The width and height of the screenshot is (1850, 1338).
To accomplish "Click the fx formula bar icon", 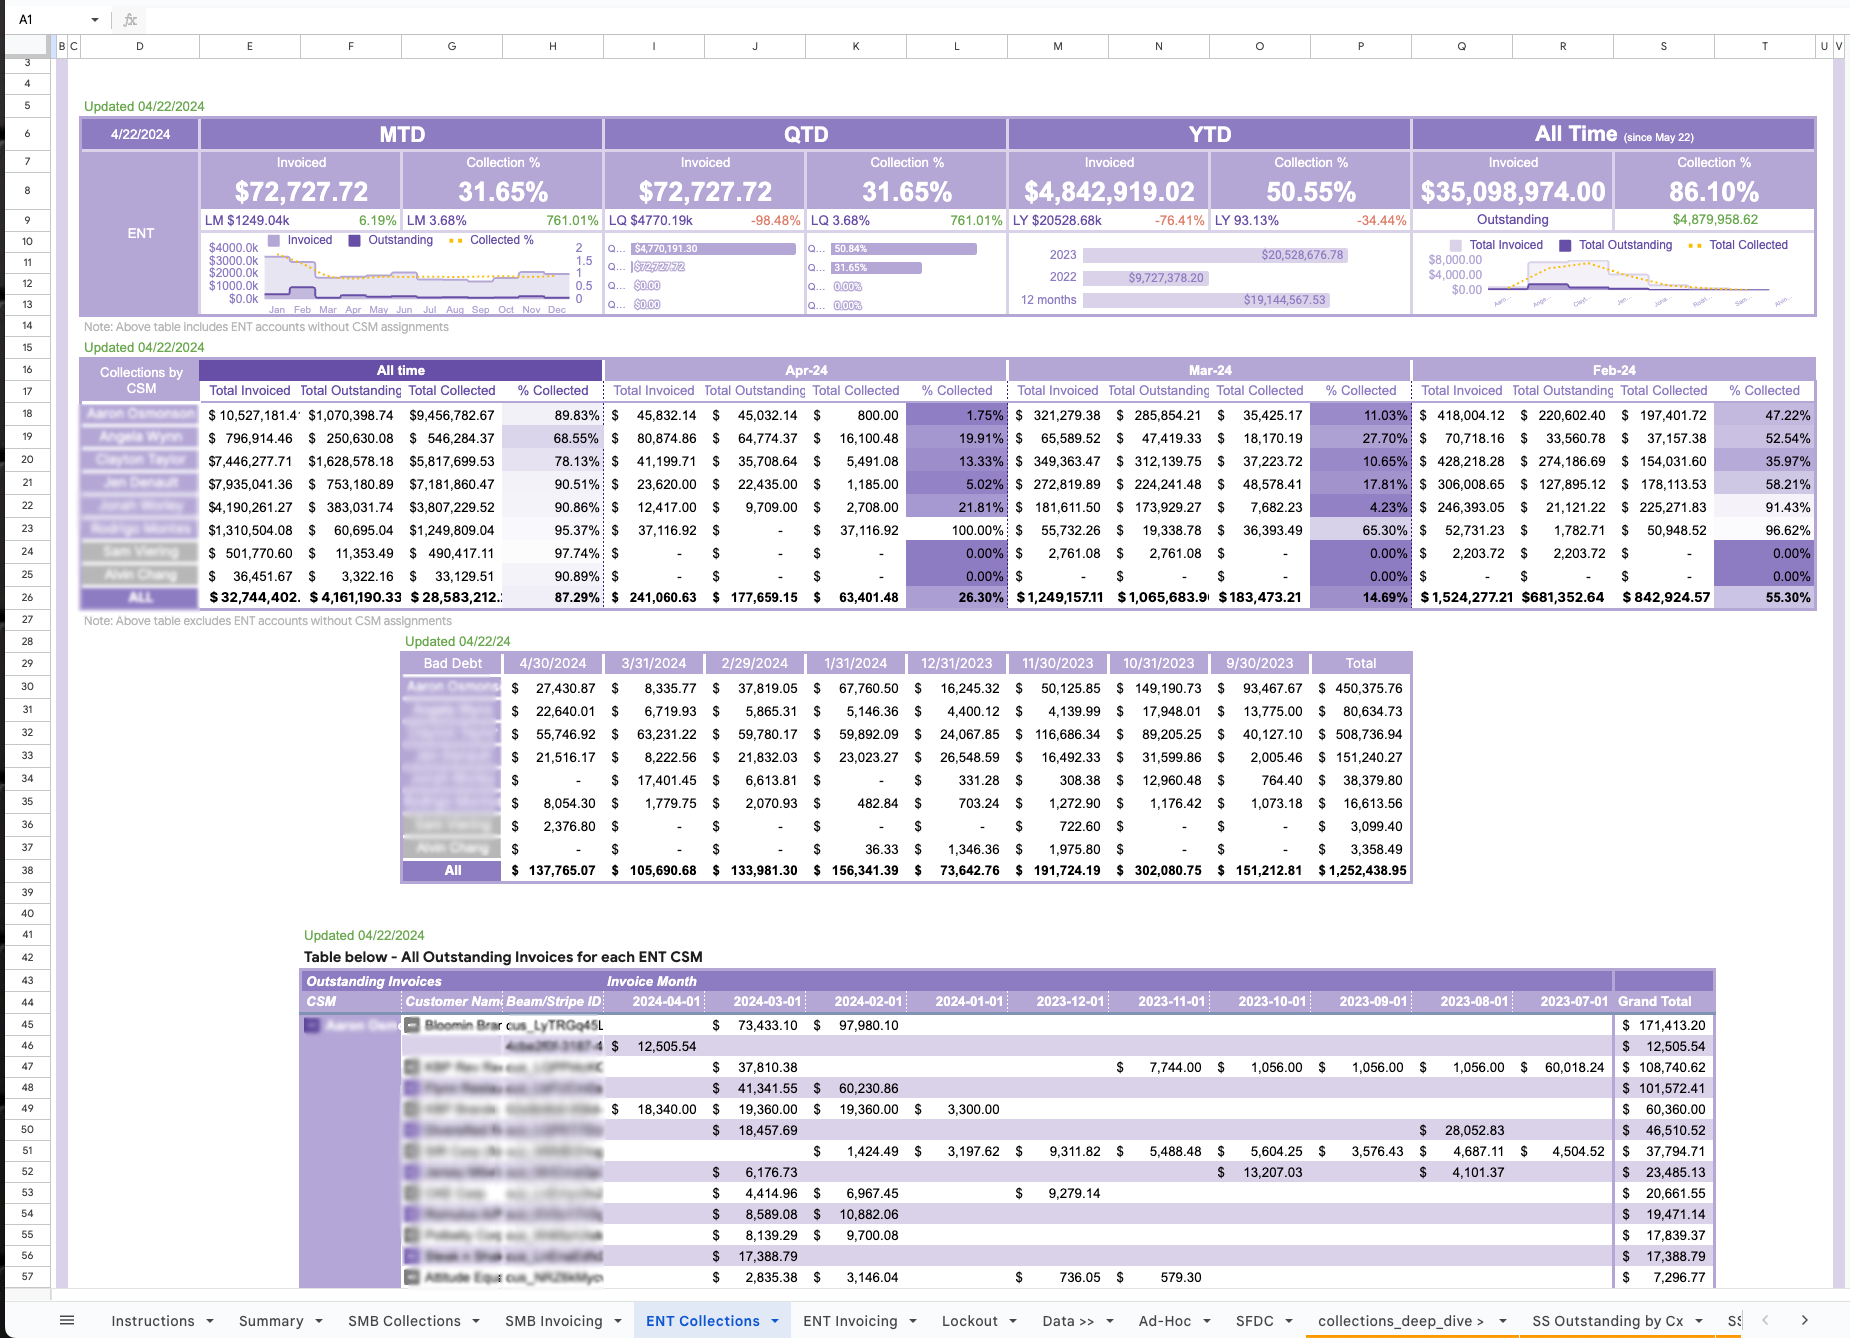I will point(130,19).
